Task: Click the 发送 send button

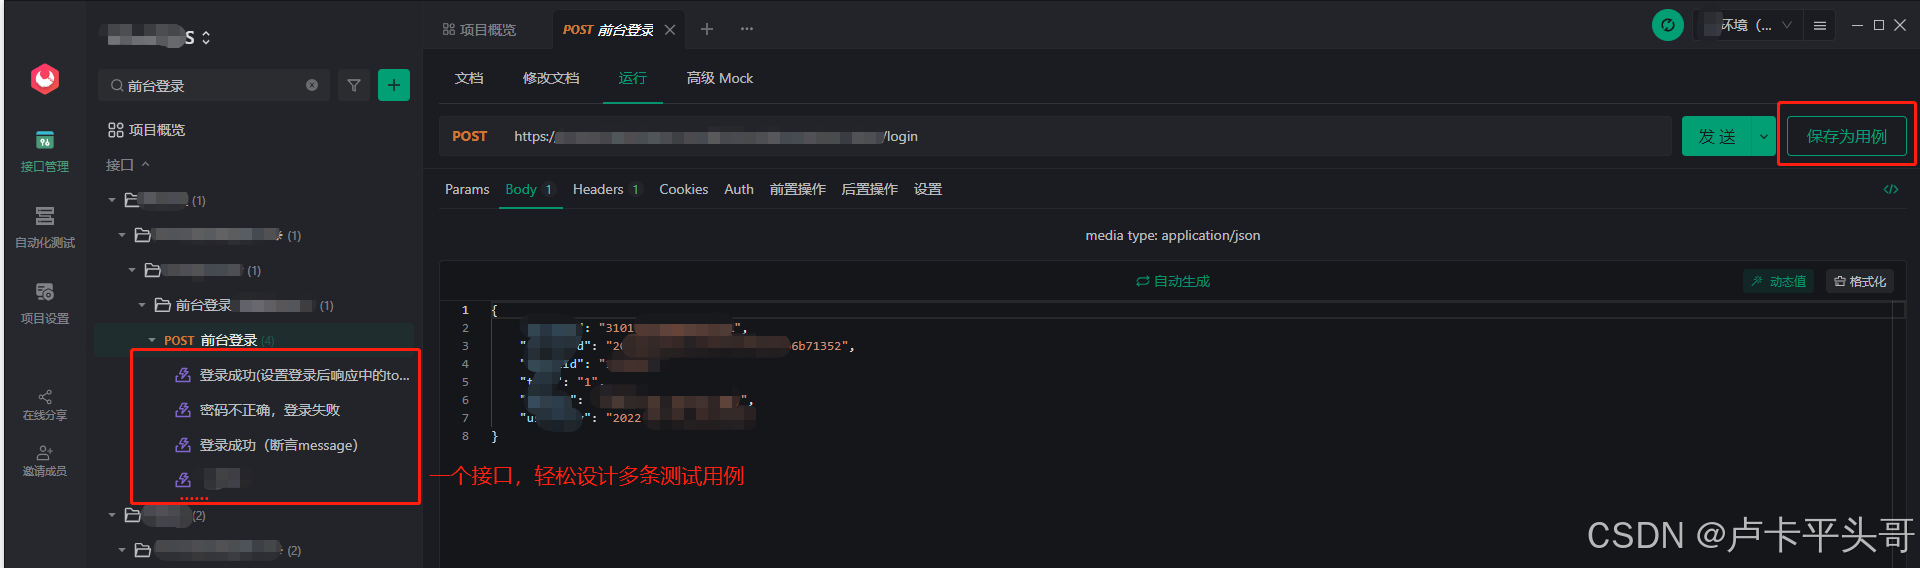Action: [1718, 136]
